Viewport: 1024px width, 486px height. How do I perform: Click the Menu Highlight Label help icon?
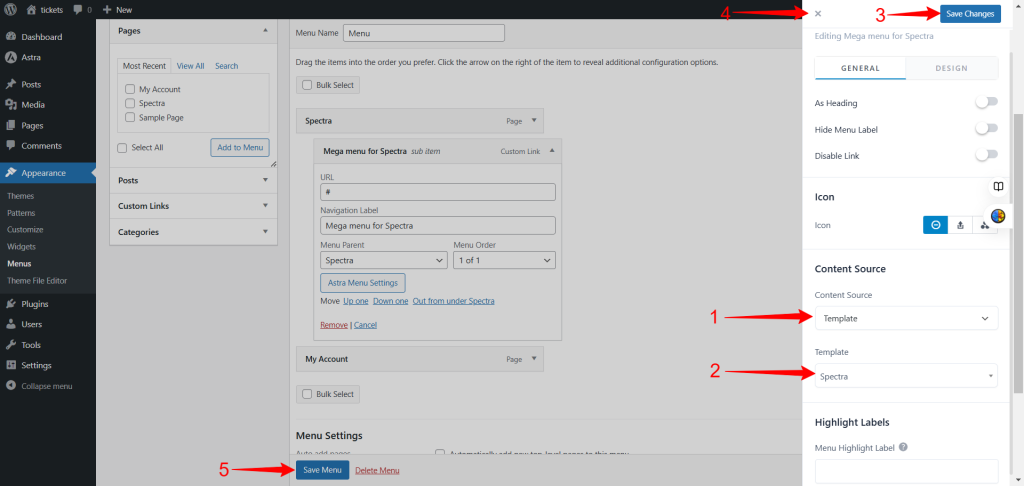tap(903, 447)
